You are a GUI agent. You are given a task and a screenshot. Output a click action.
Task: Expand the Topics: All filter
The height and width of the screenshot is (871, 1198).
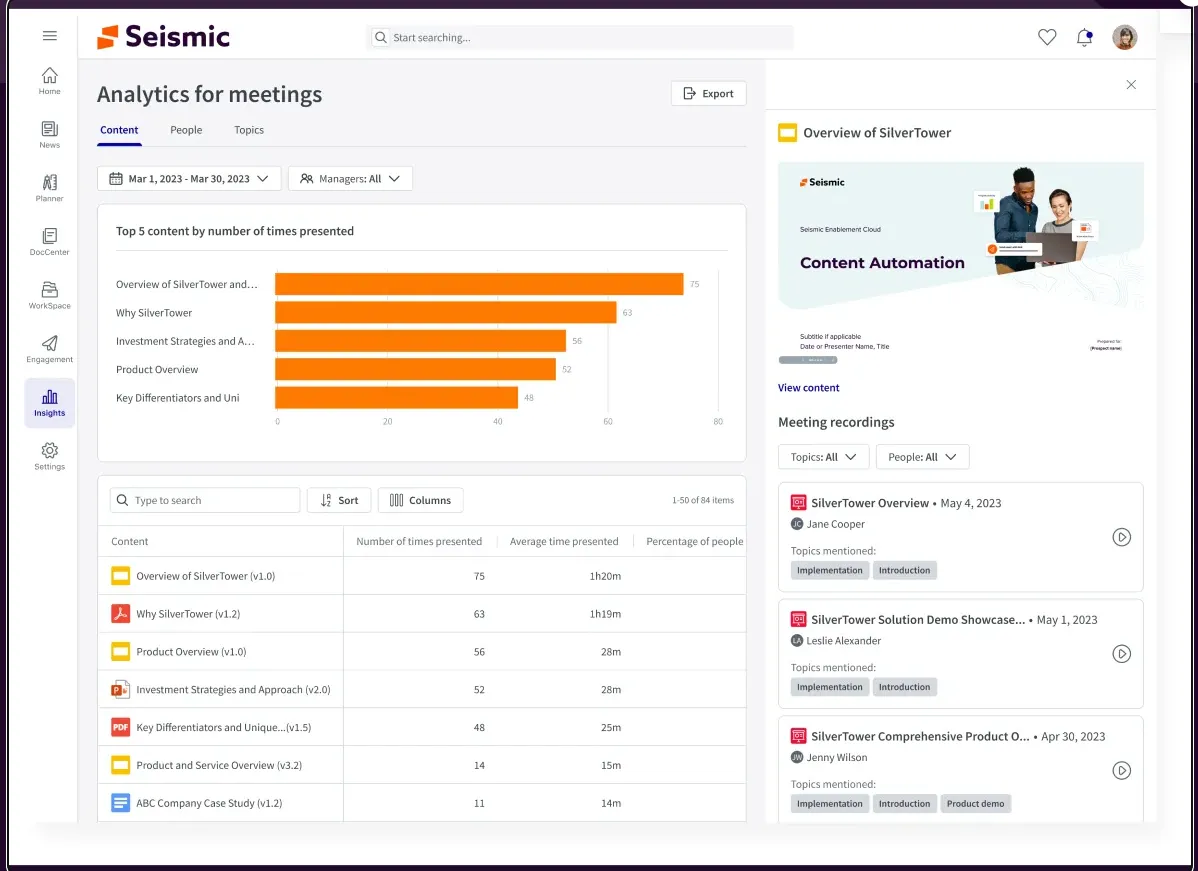coord(824,457)
